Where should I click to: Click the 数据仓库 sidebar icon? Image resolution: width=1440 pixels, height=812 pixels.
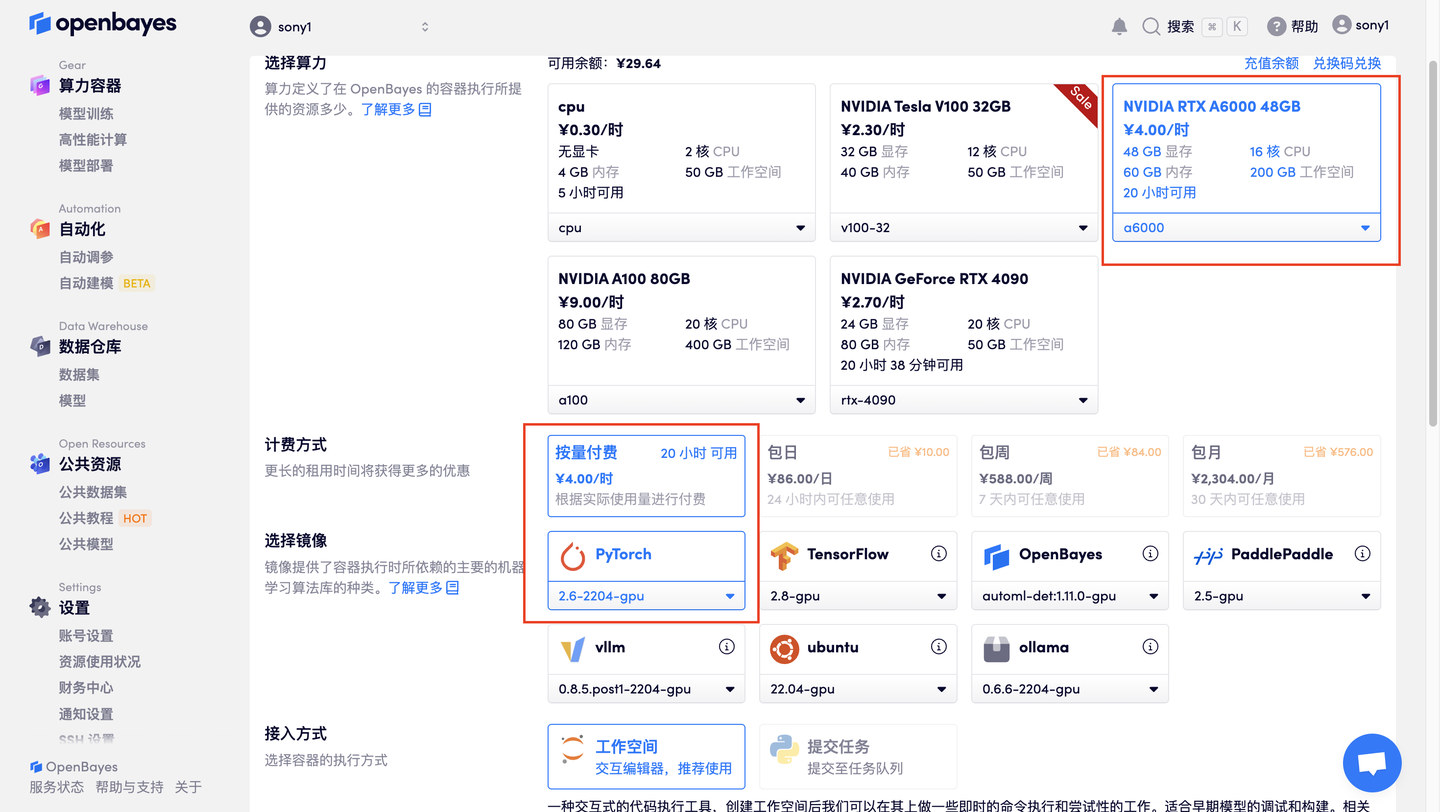click(x=40, y=346)
